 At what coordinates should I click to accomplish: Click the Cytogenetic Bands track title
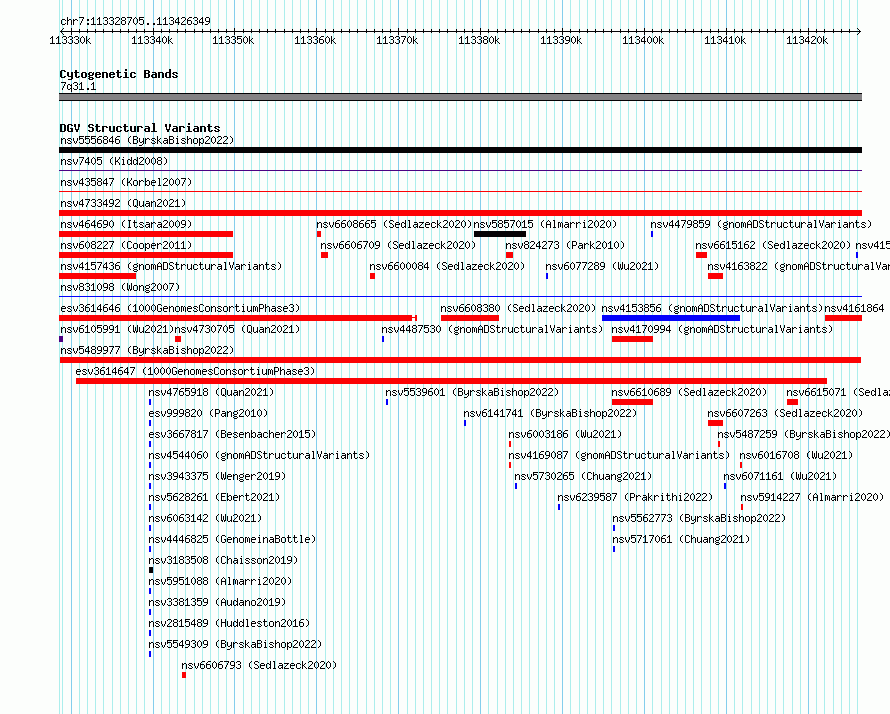click(x=119, y=74)
